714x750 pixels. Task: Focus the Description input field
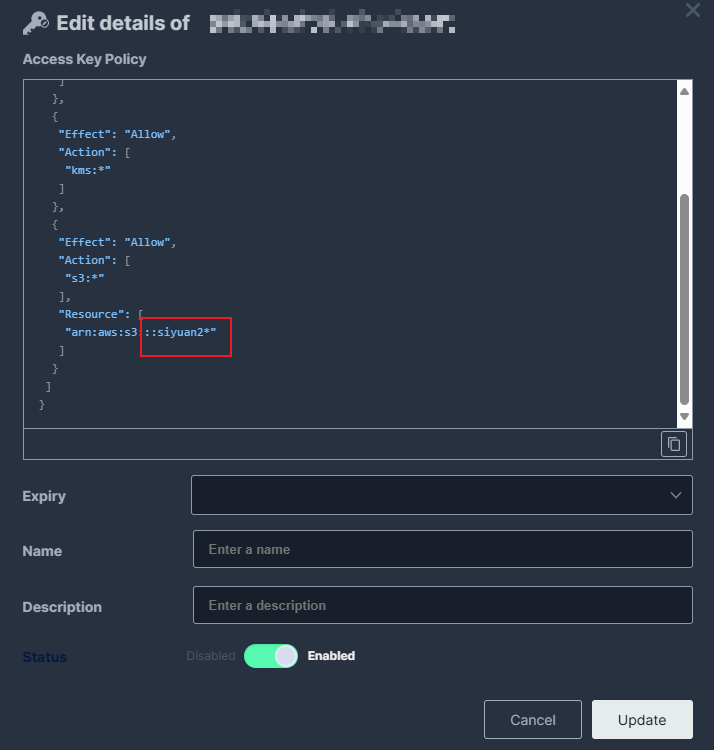click(x=442, y=605)
